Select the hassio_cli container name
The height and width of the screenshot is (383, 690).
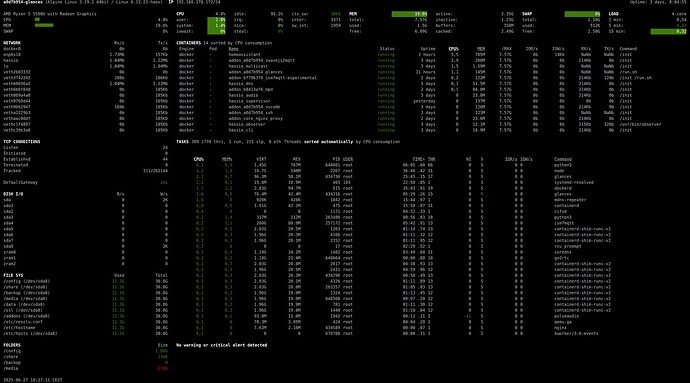tap(241, 130)
